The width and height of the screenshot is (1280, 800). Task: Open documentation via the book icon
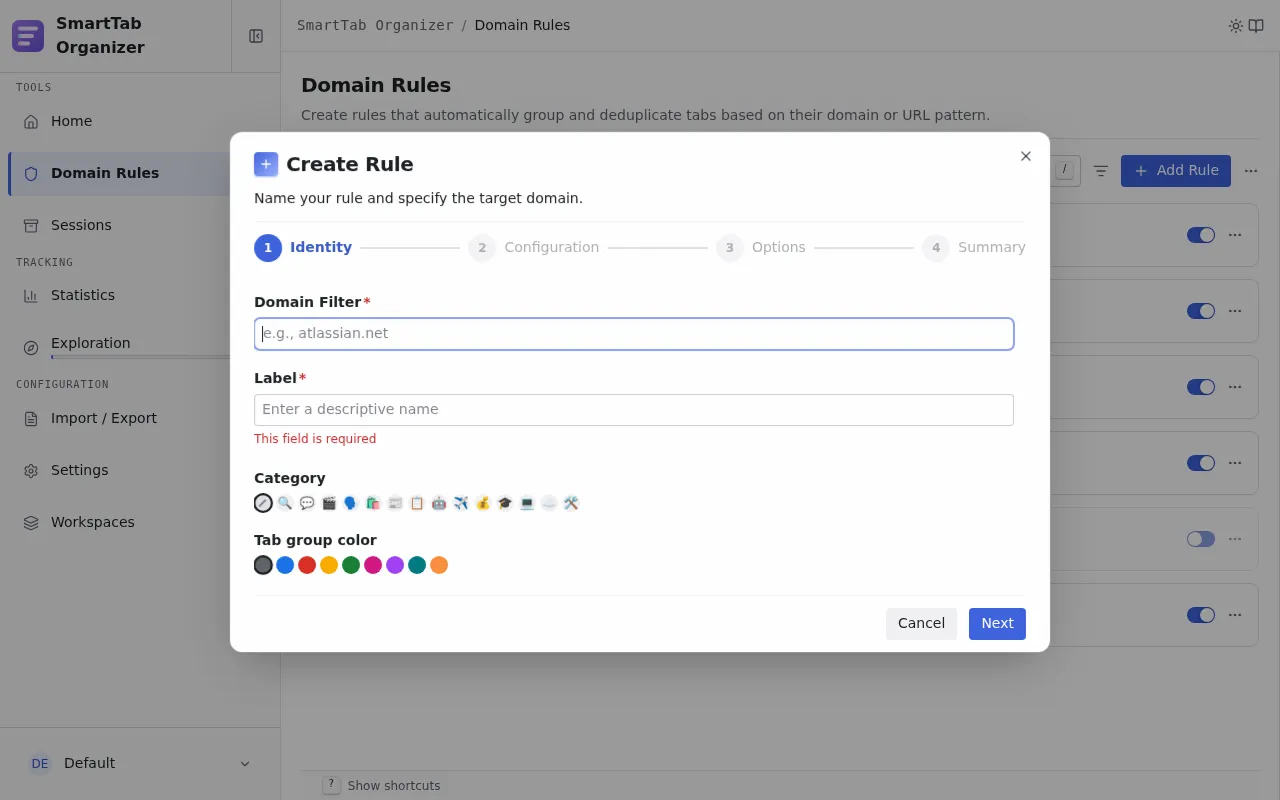1256,26
